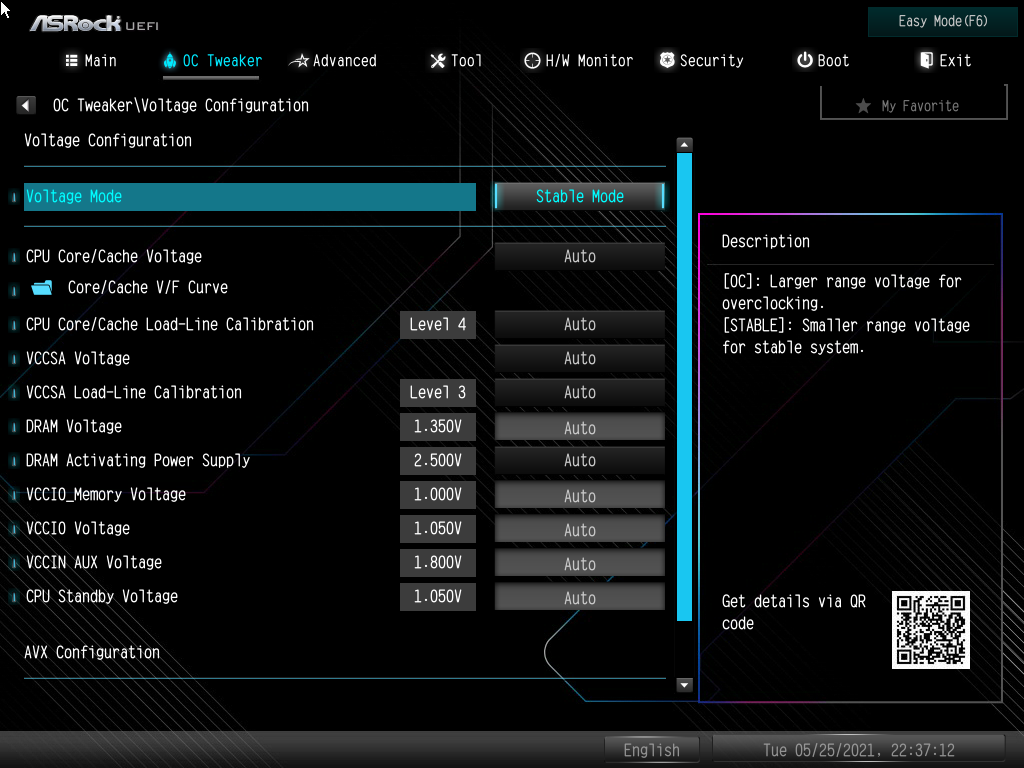Screen dimensions: 1024x768
Task: Click the back arrow beside the breadcrumb
Action: 25,104
